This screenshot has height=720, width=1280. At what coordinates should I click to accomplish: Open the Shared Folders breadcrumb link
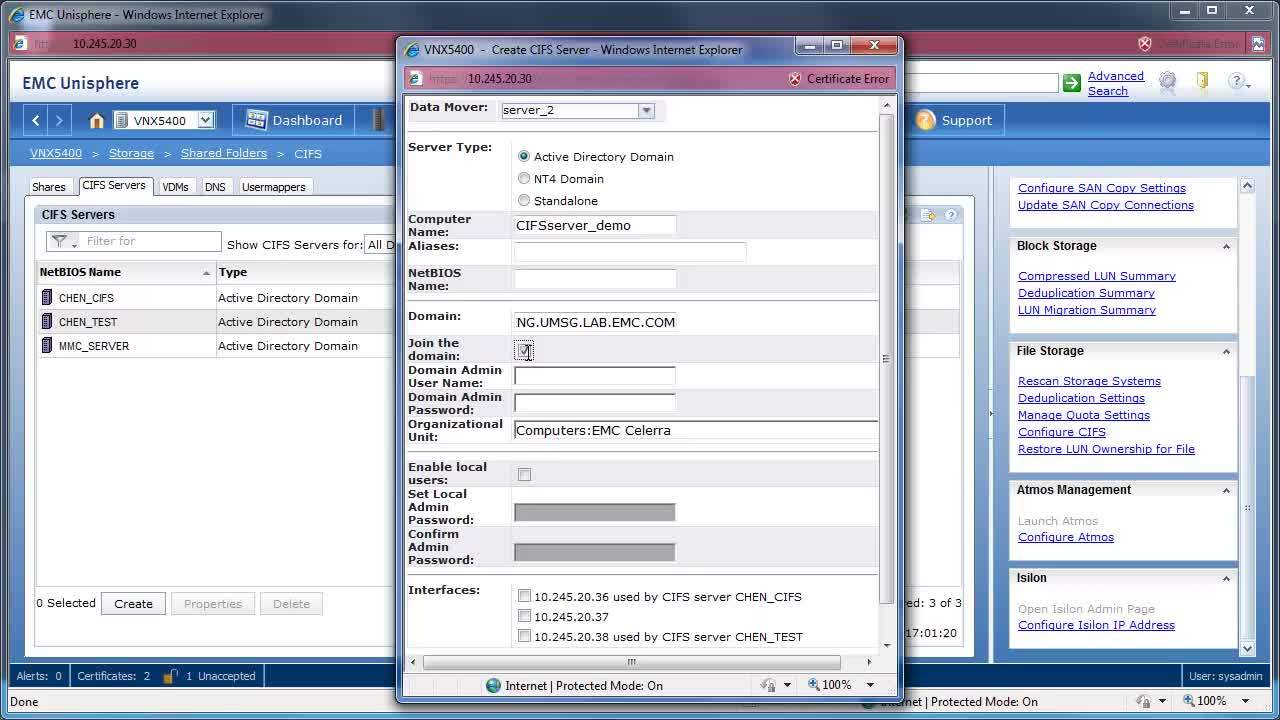[x=224, y=153]
